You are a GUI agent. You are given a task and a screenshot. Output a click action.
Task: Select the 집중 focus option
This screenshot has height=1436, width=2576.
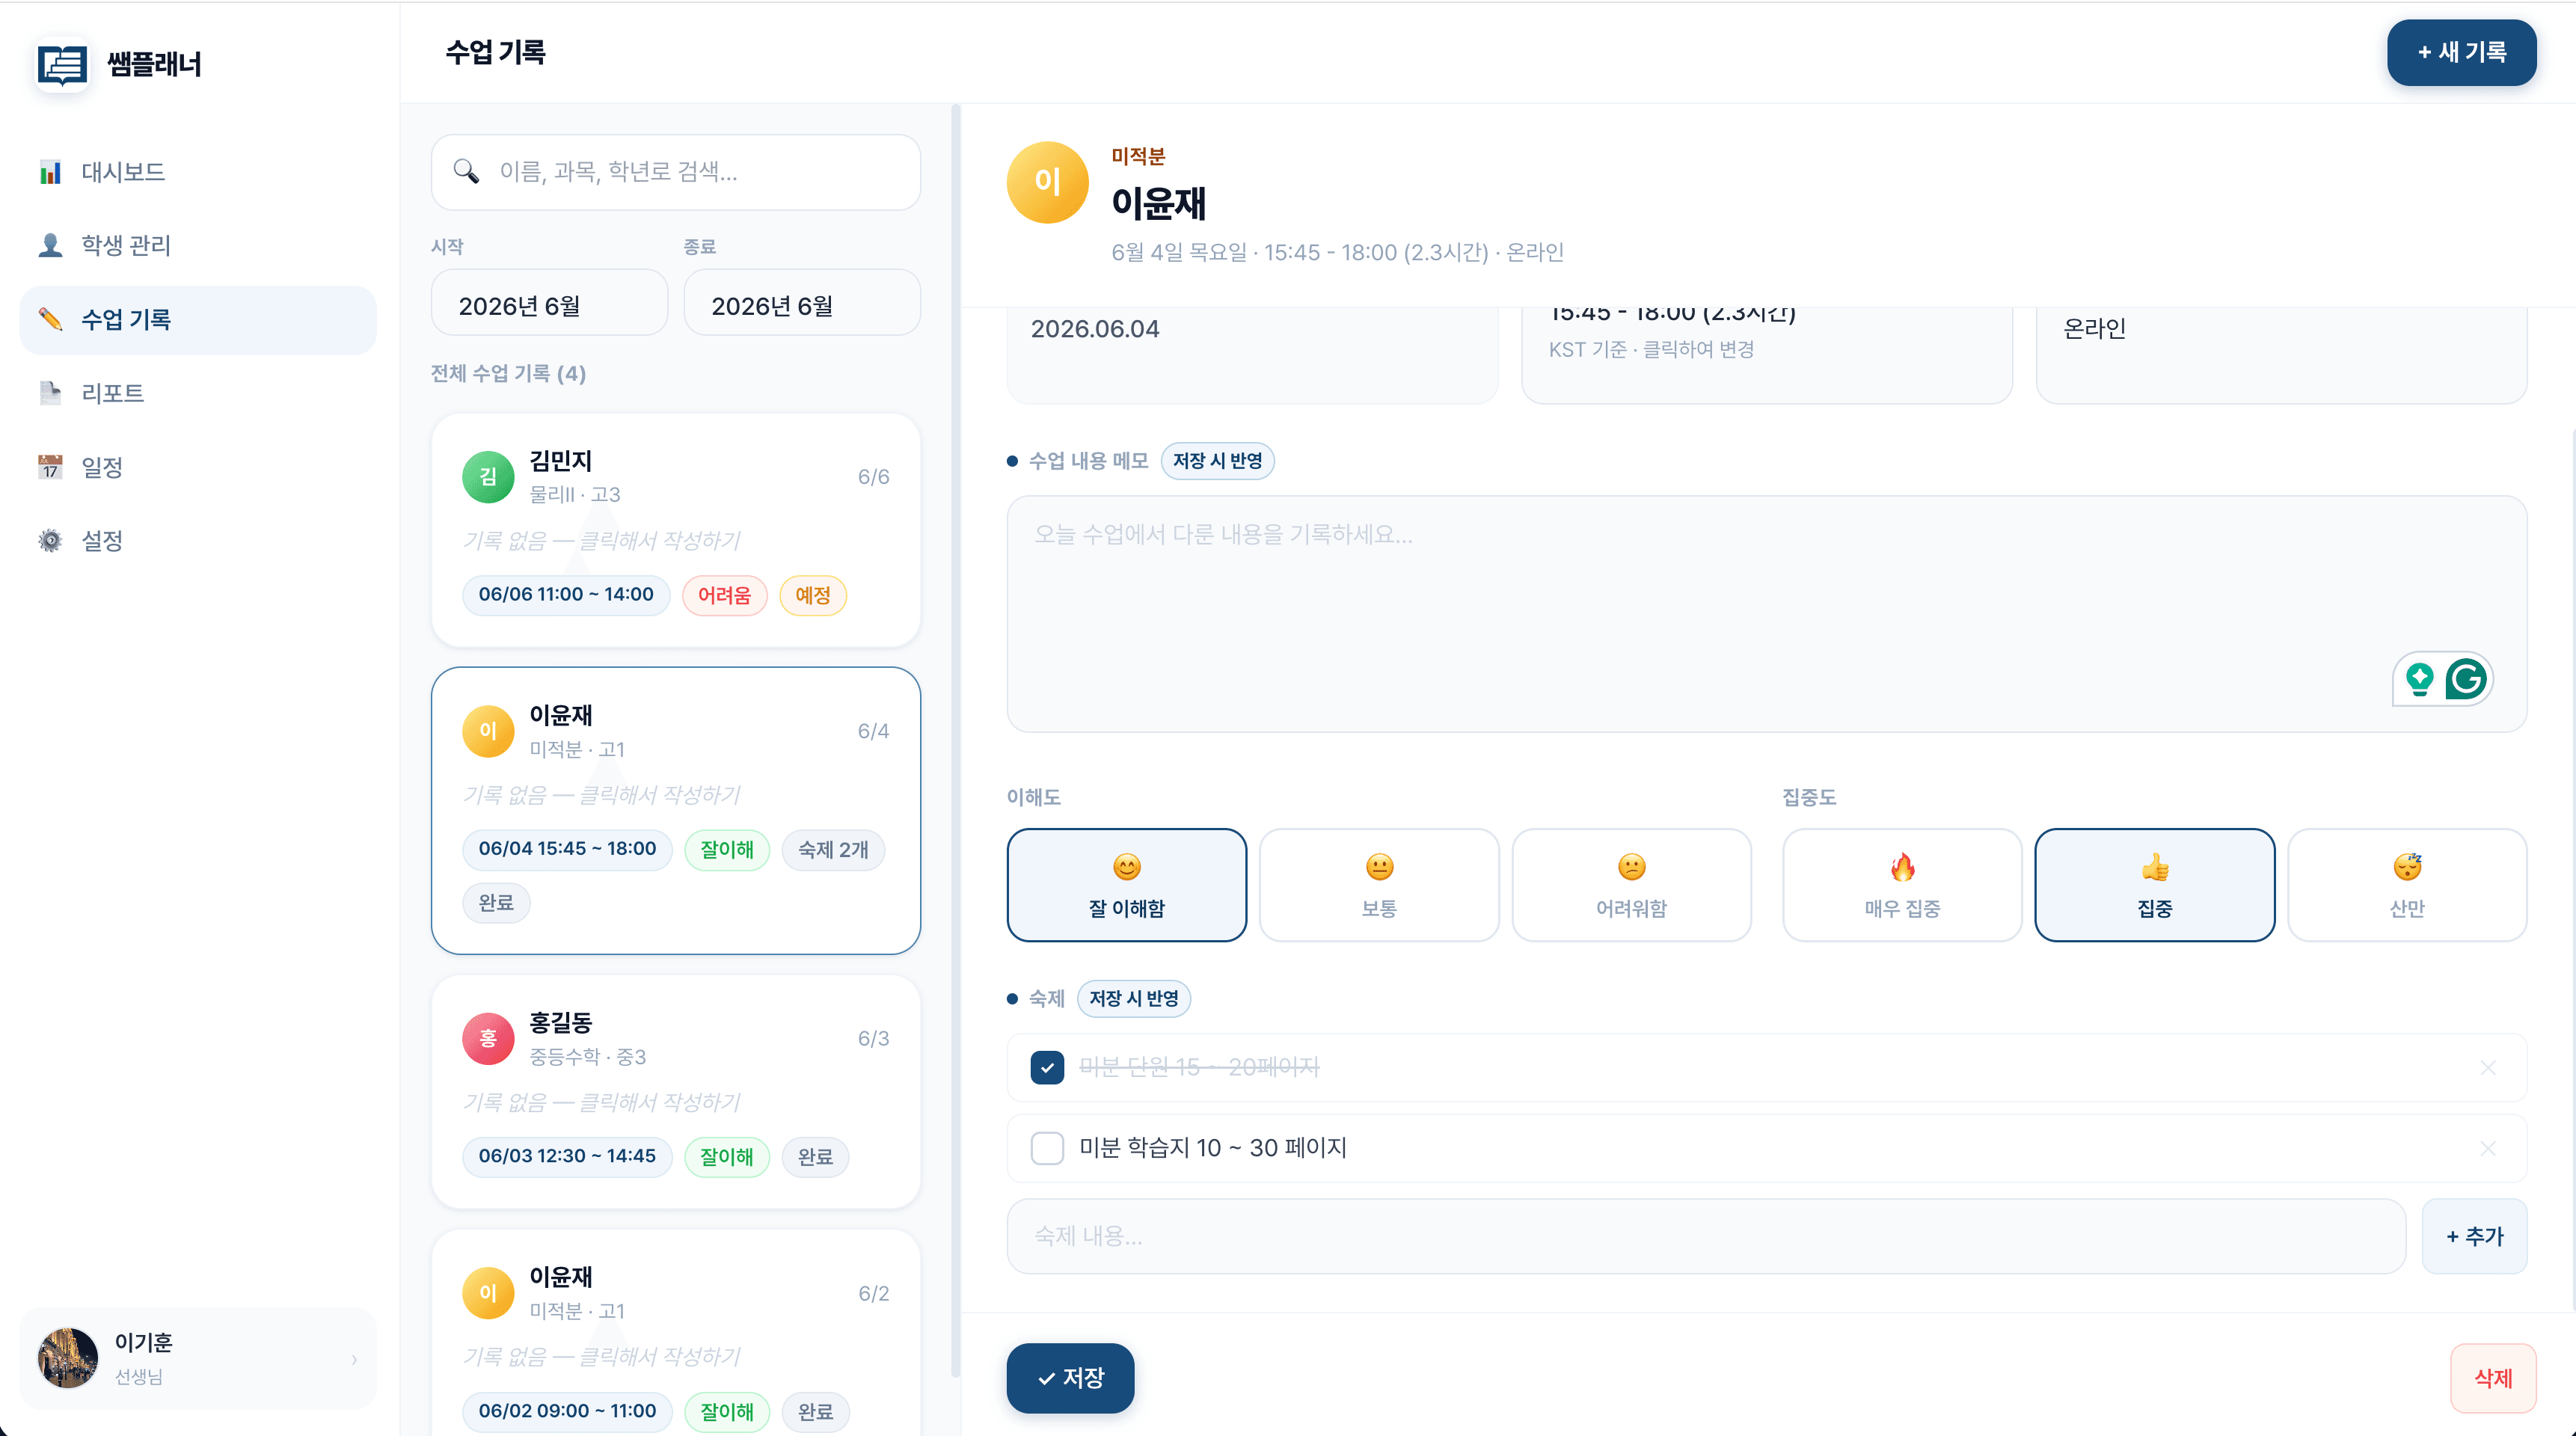(x=2154, y=885)
